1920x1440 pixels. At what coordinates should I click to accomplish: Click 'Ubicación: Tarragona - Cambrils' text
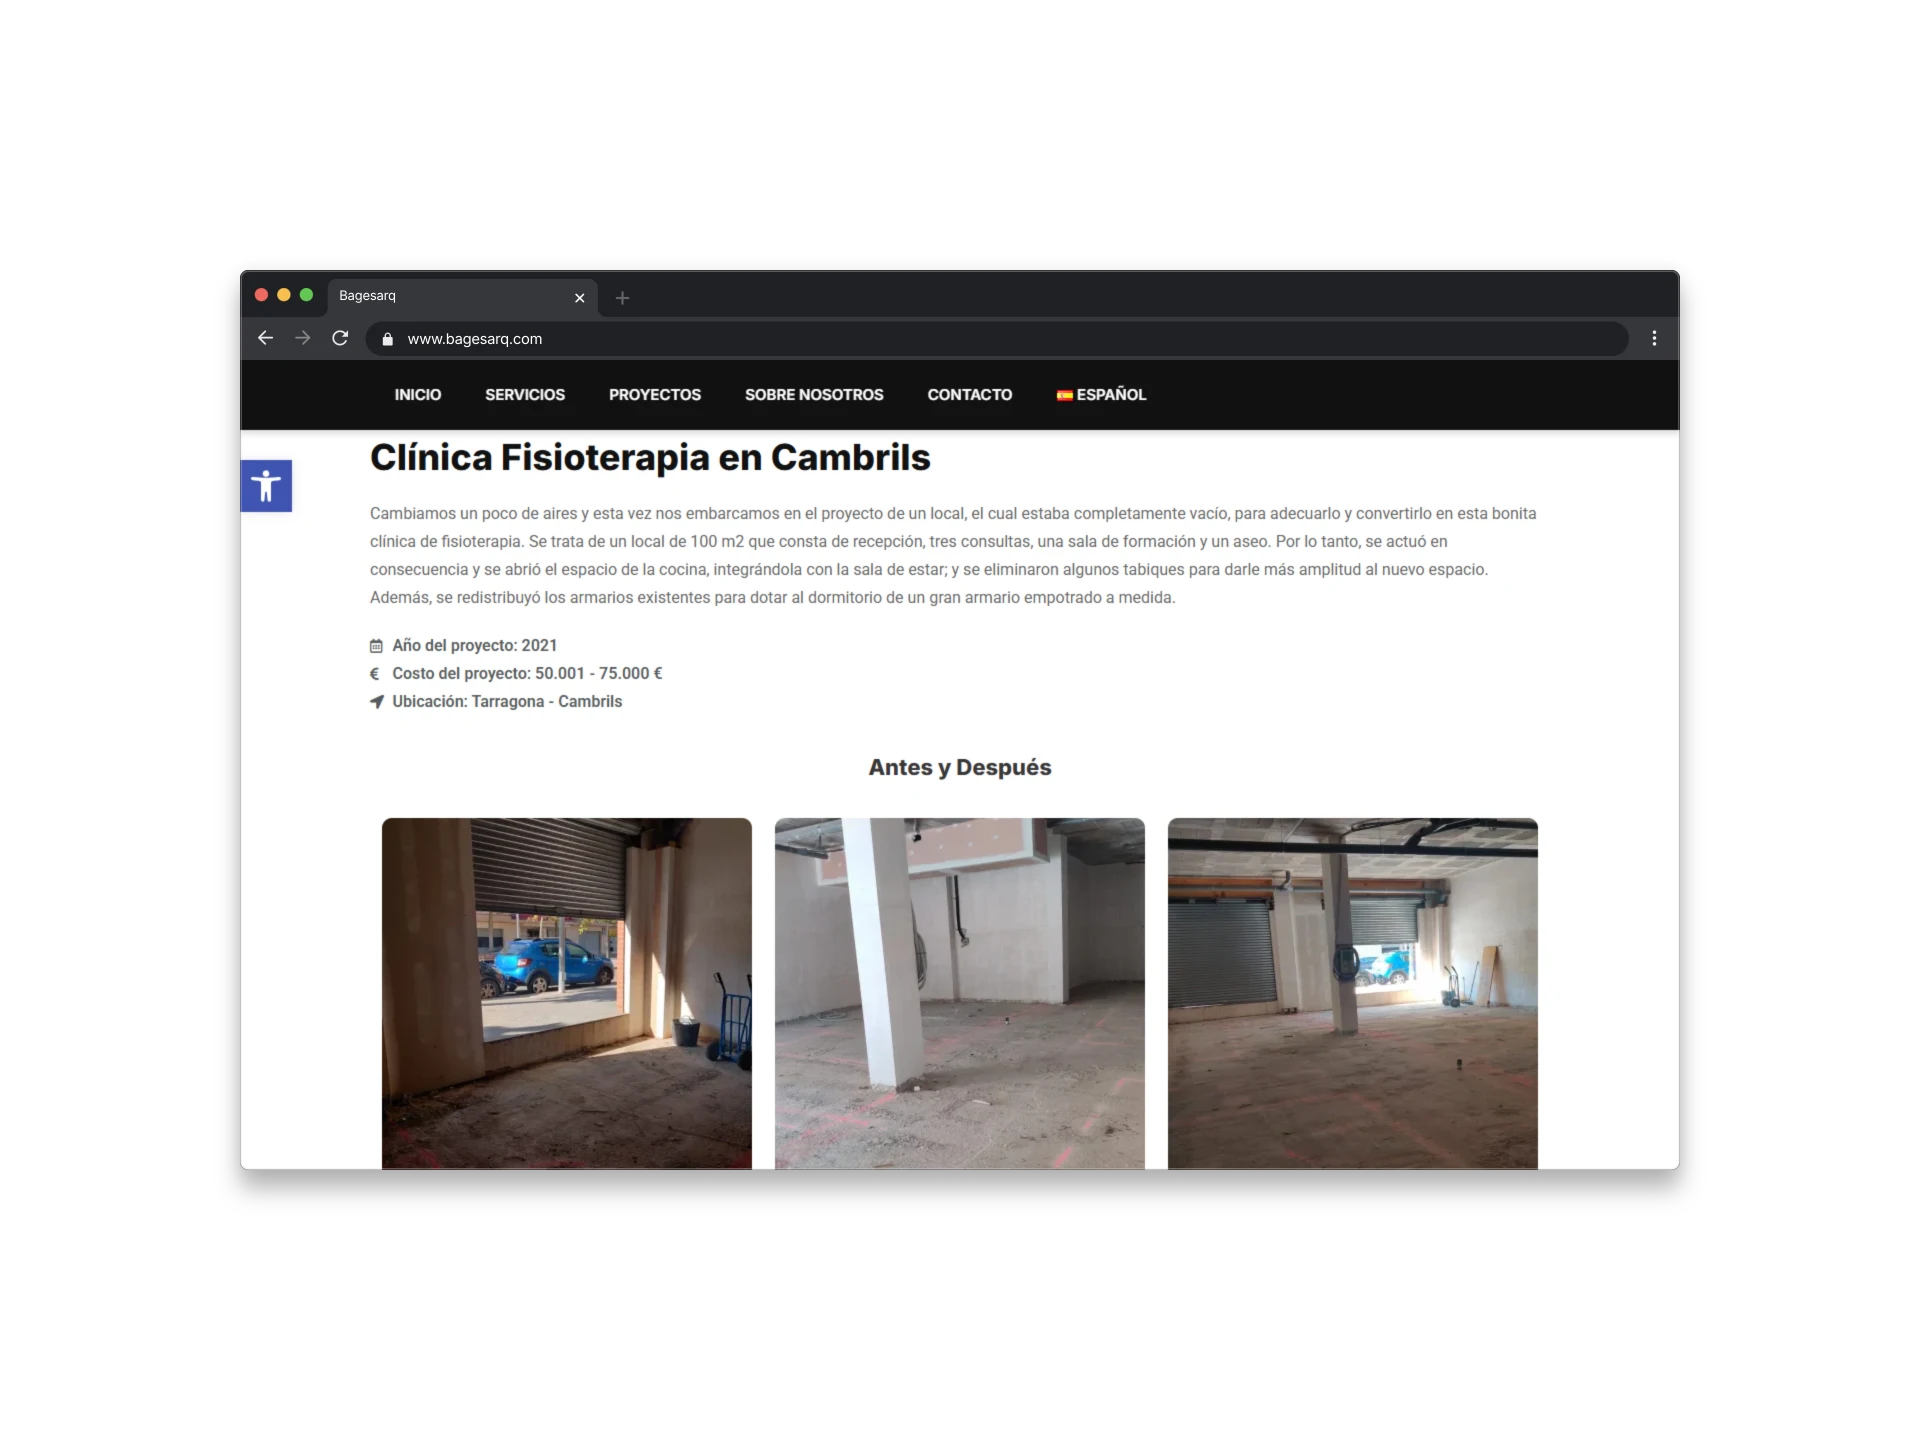click(507, 702)
